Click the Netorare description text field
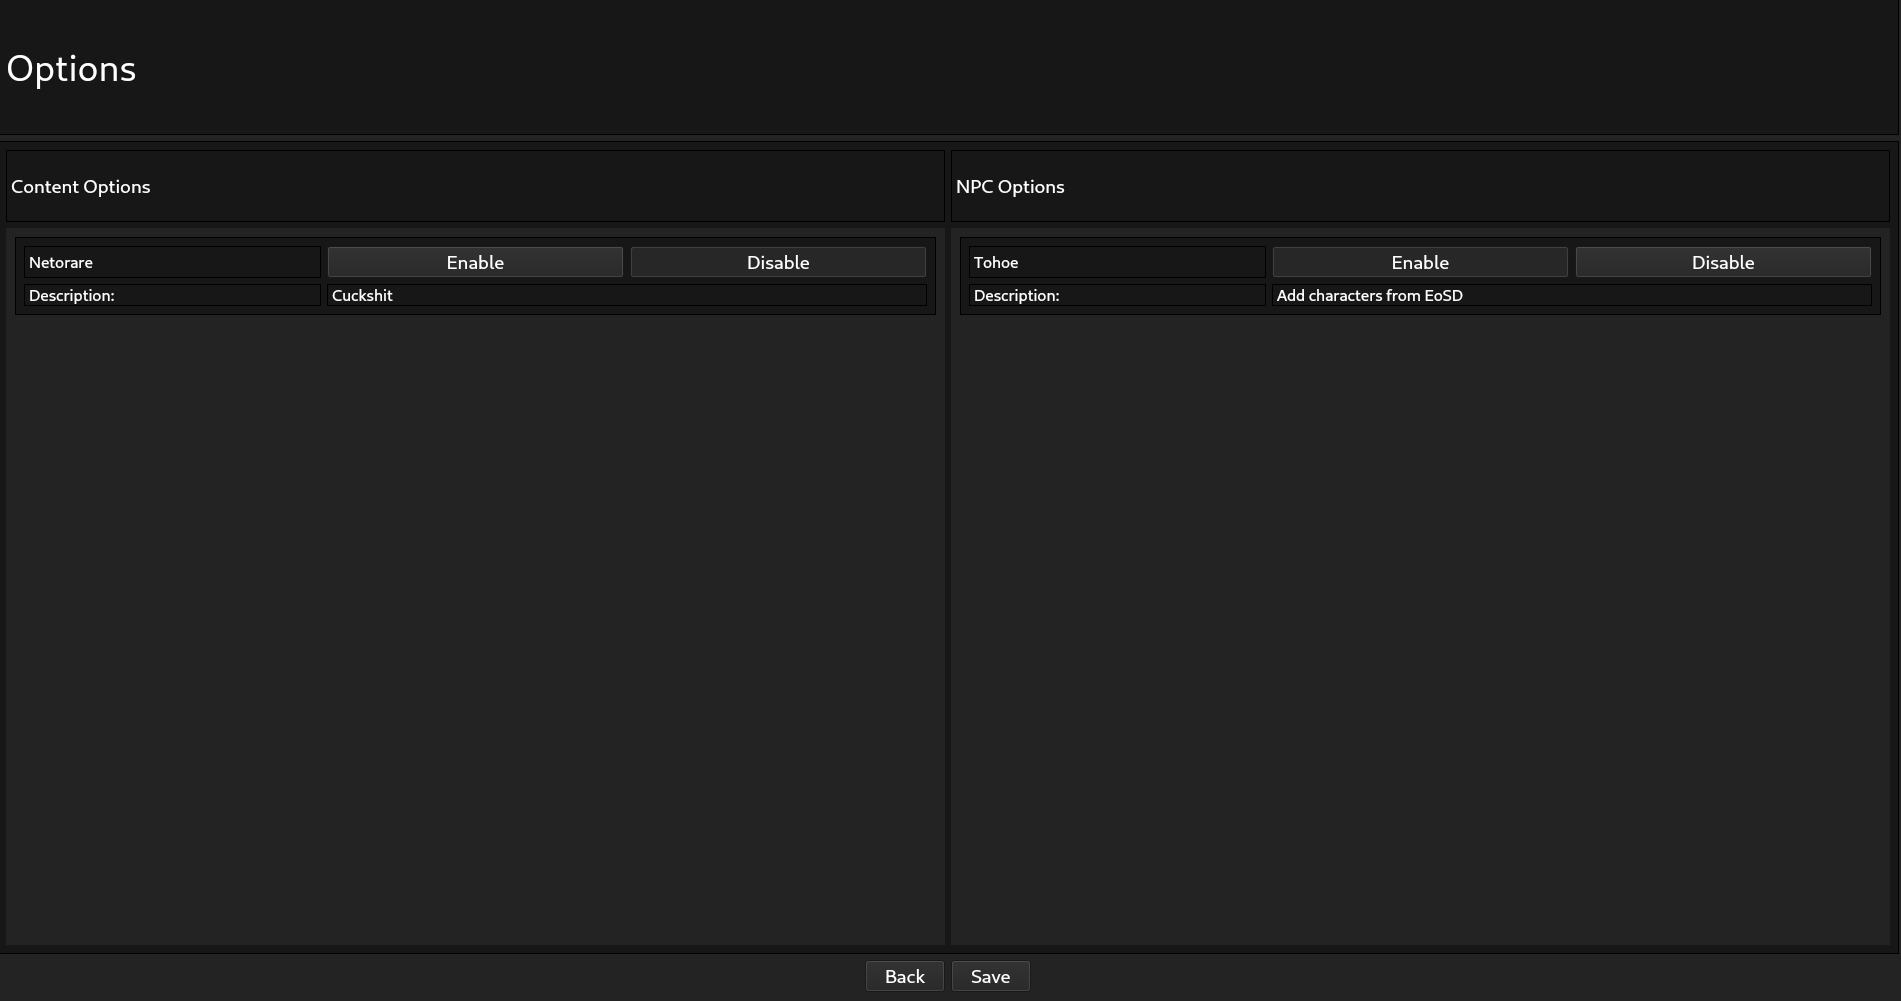Viewport: 1901px width, 1001px height. tap(626, 295)
